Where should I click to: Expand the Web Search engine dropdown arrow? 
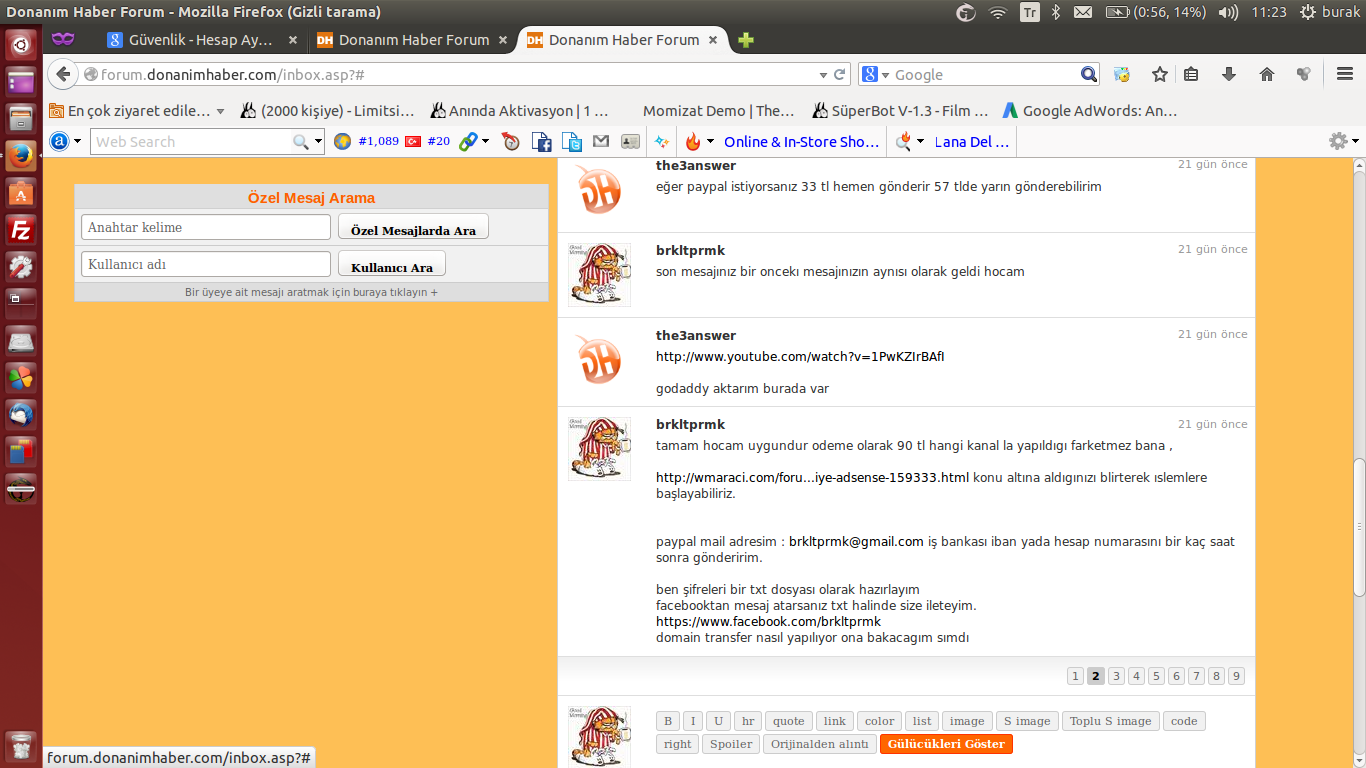[319, 142]
